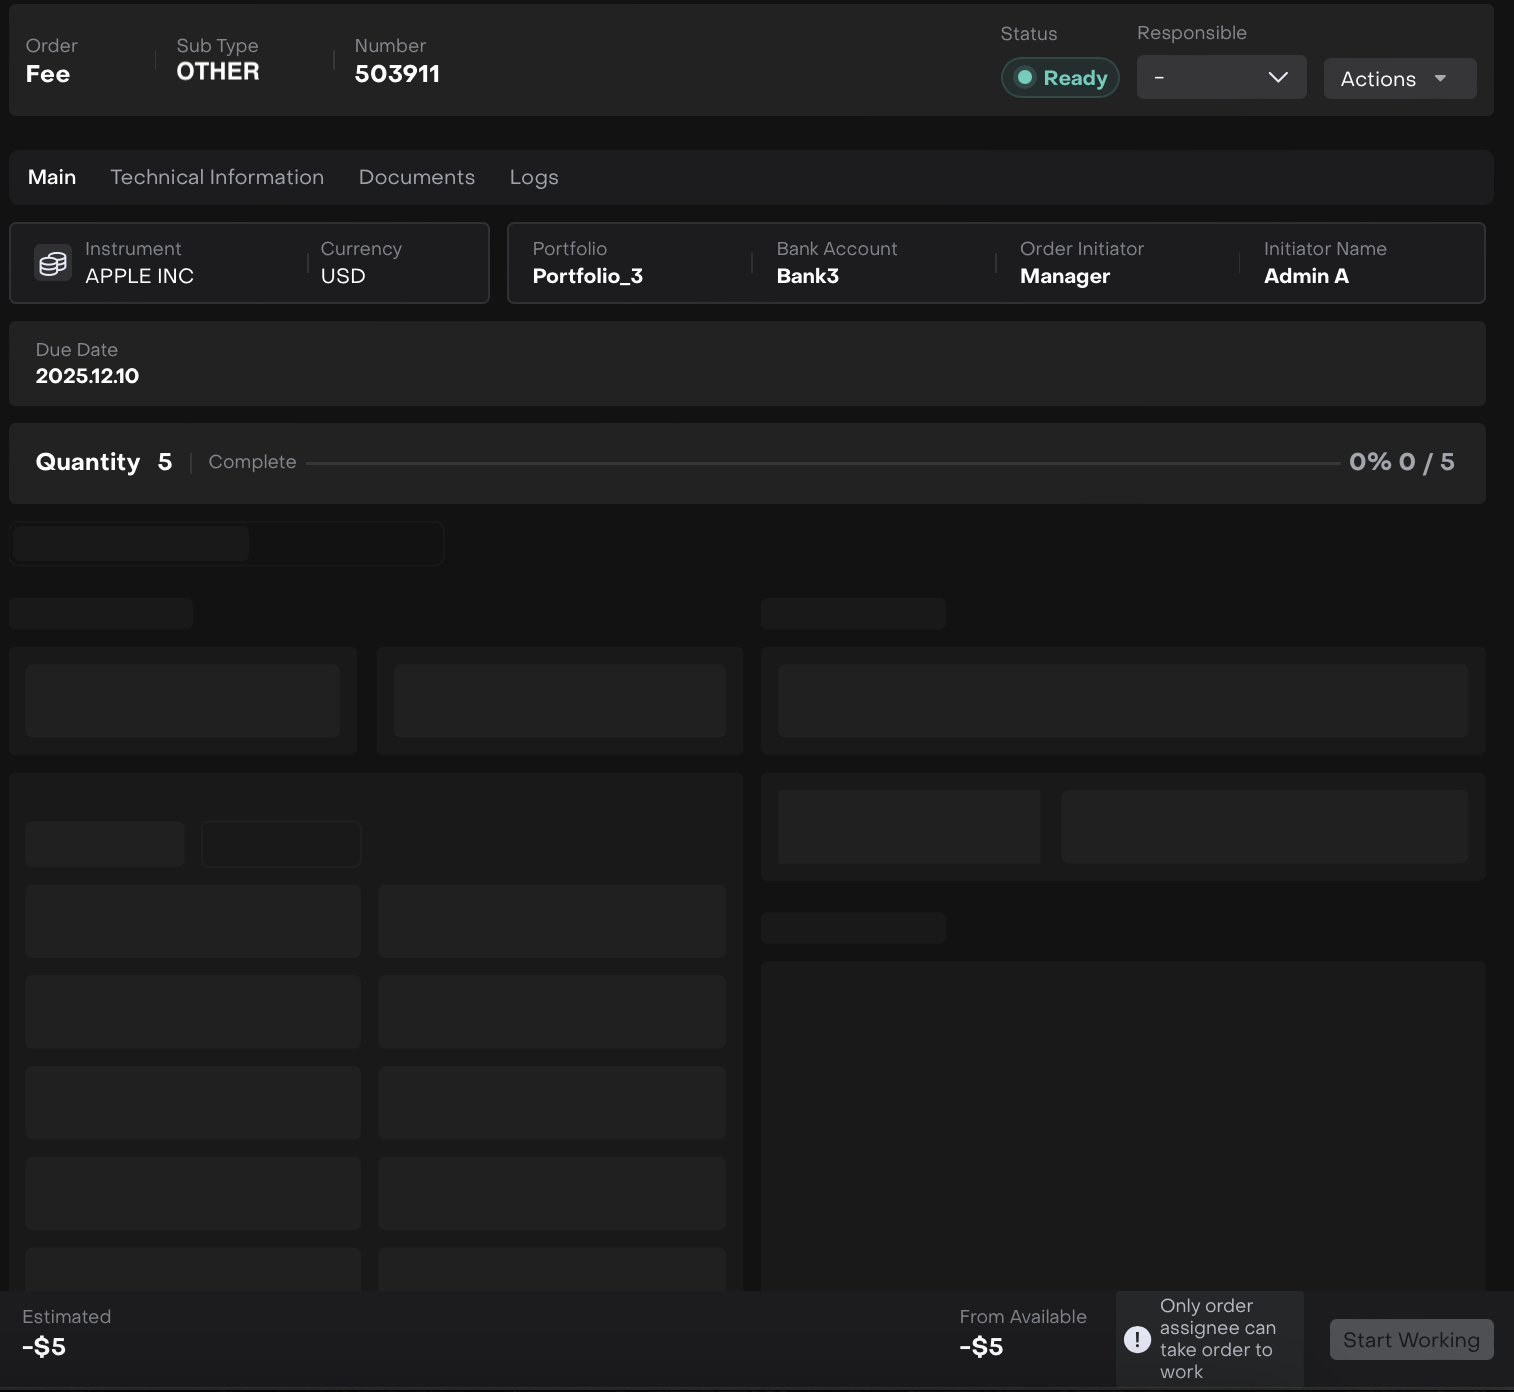View the Logs tab
Screen dimensions: 1514x1392
[534, 177]
